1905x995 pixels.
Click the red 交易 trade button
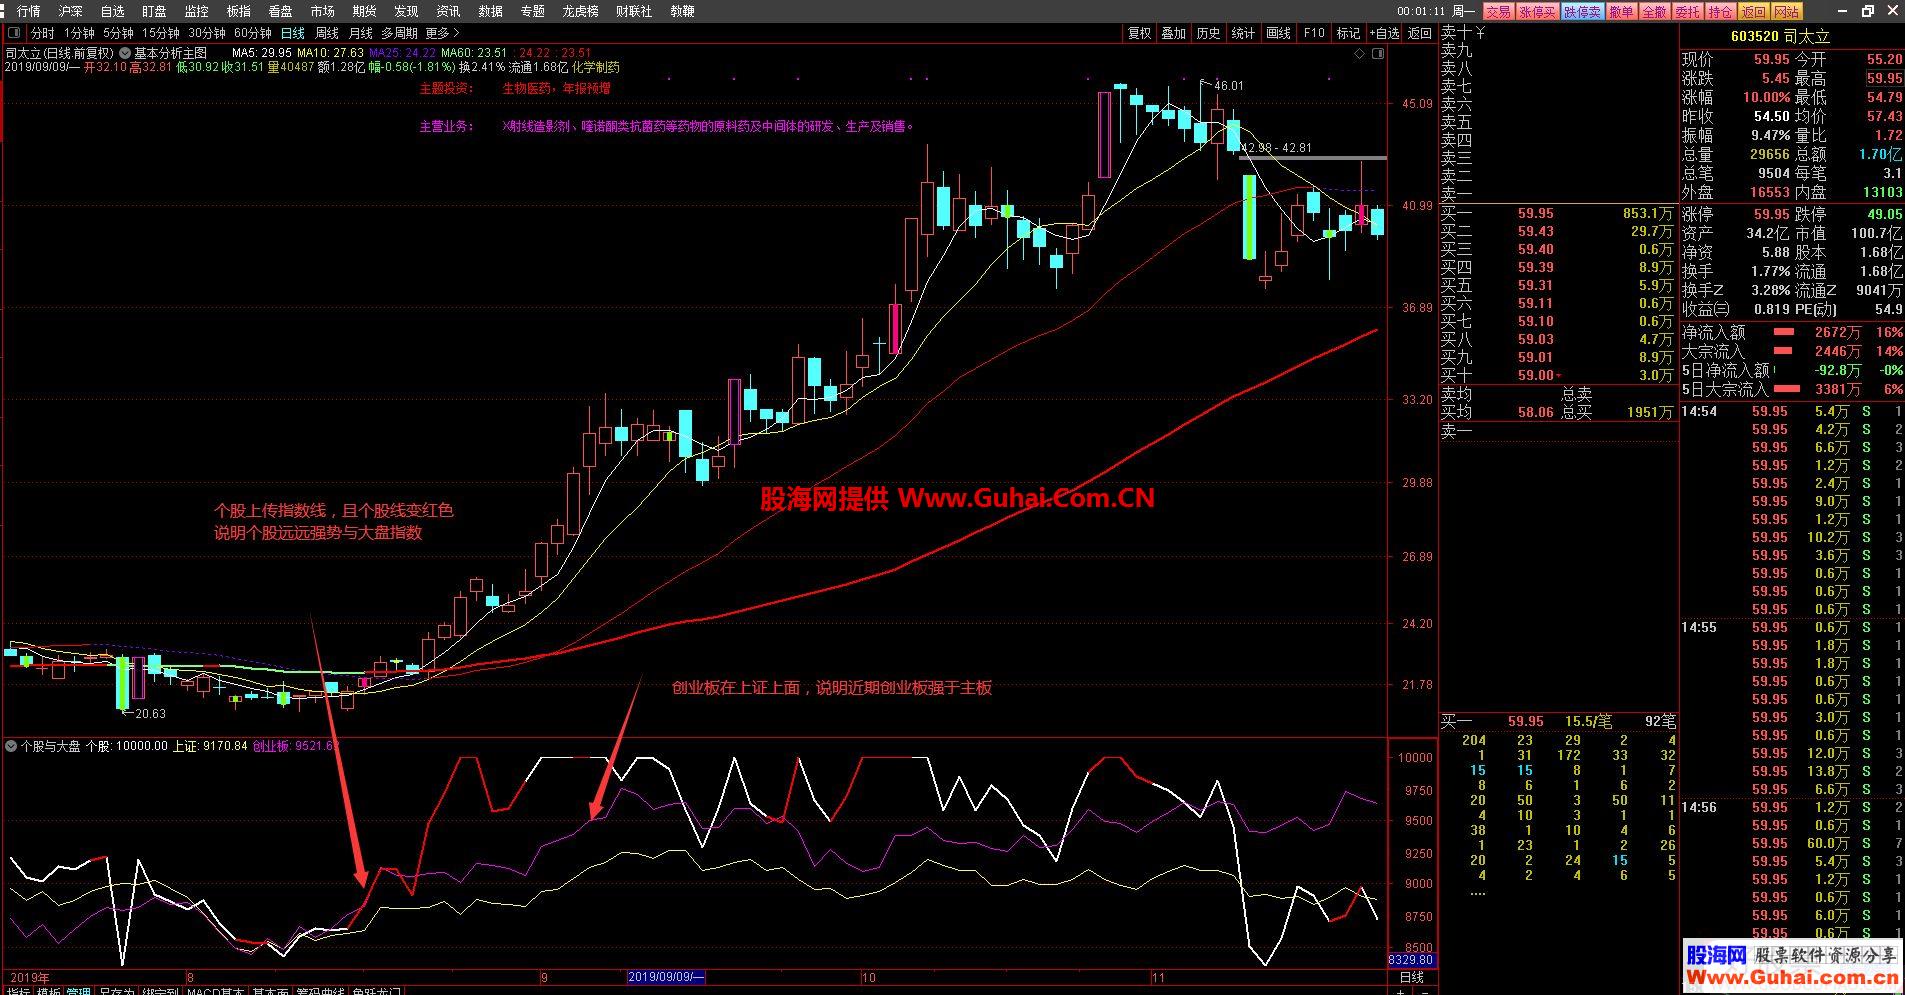(1498, 11)
